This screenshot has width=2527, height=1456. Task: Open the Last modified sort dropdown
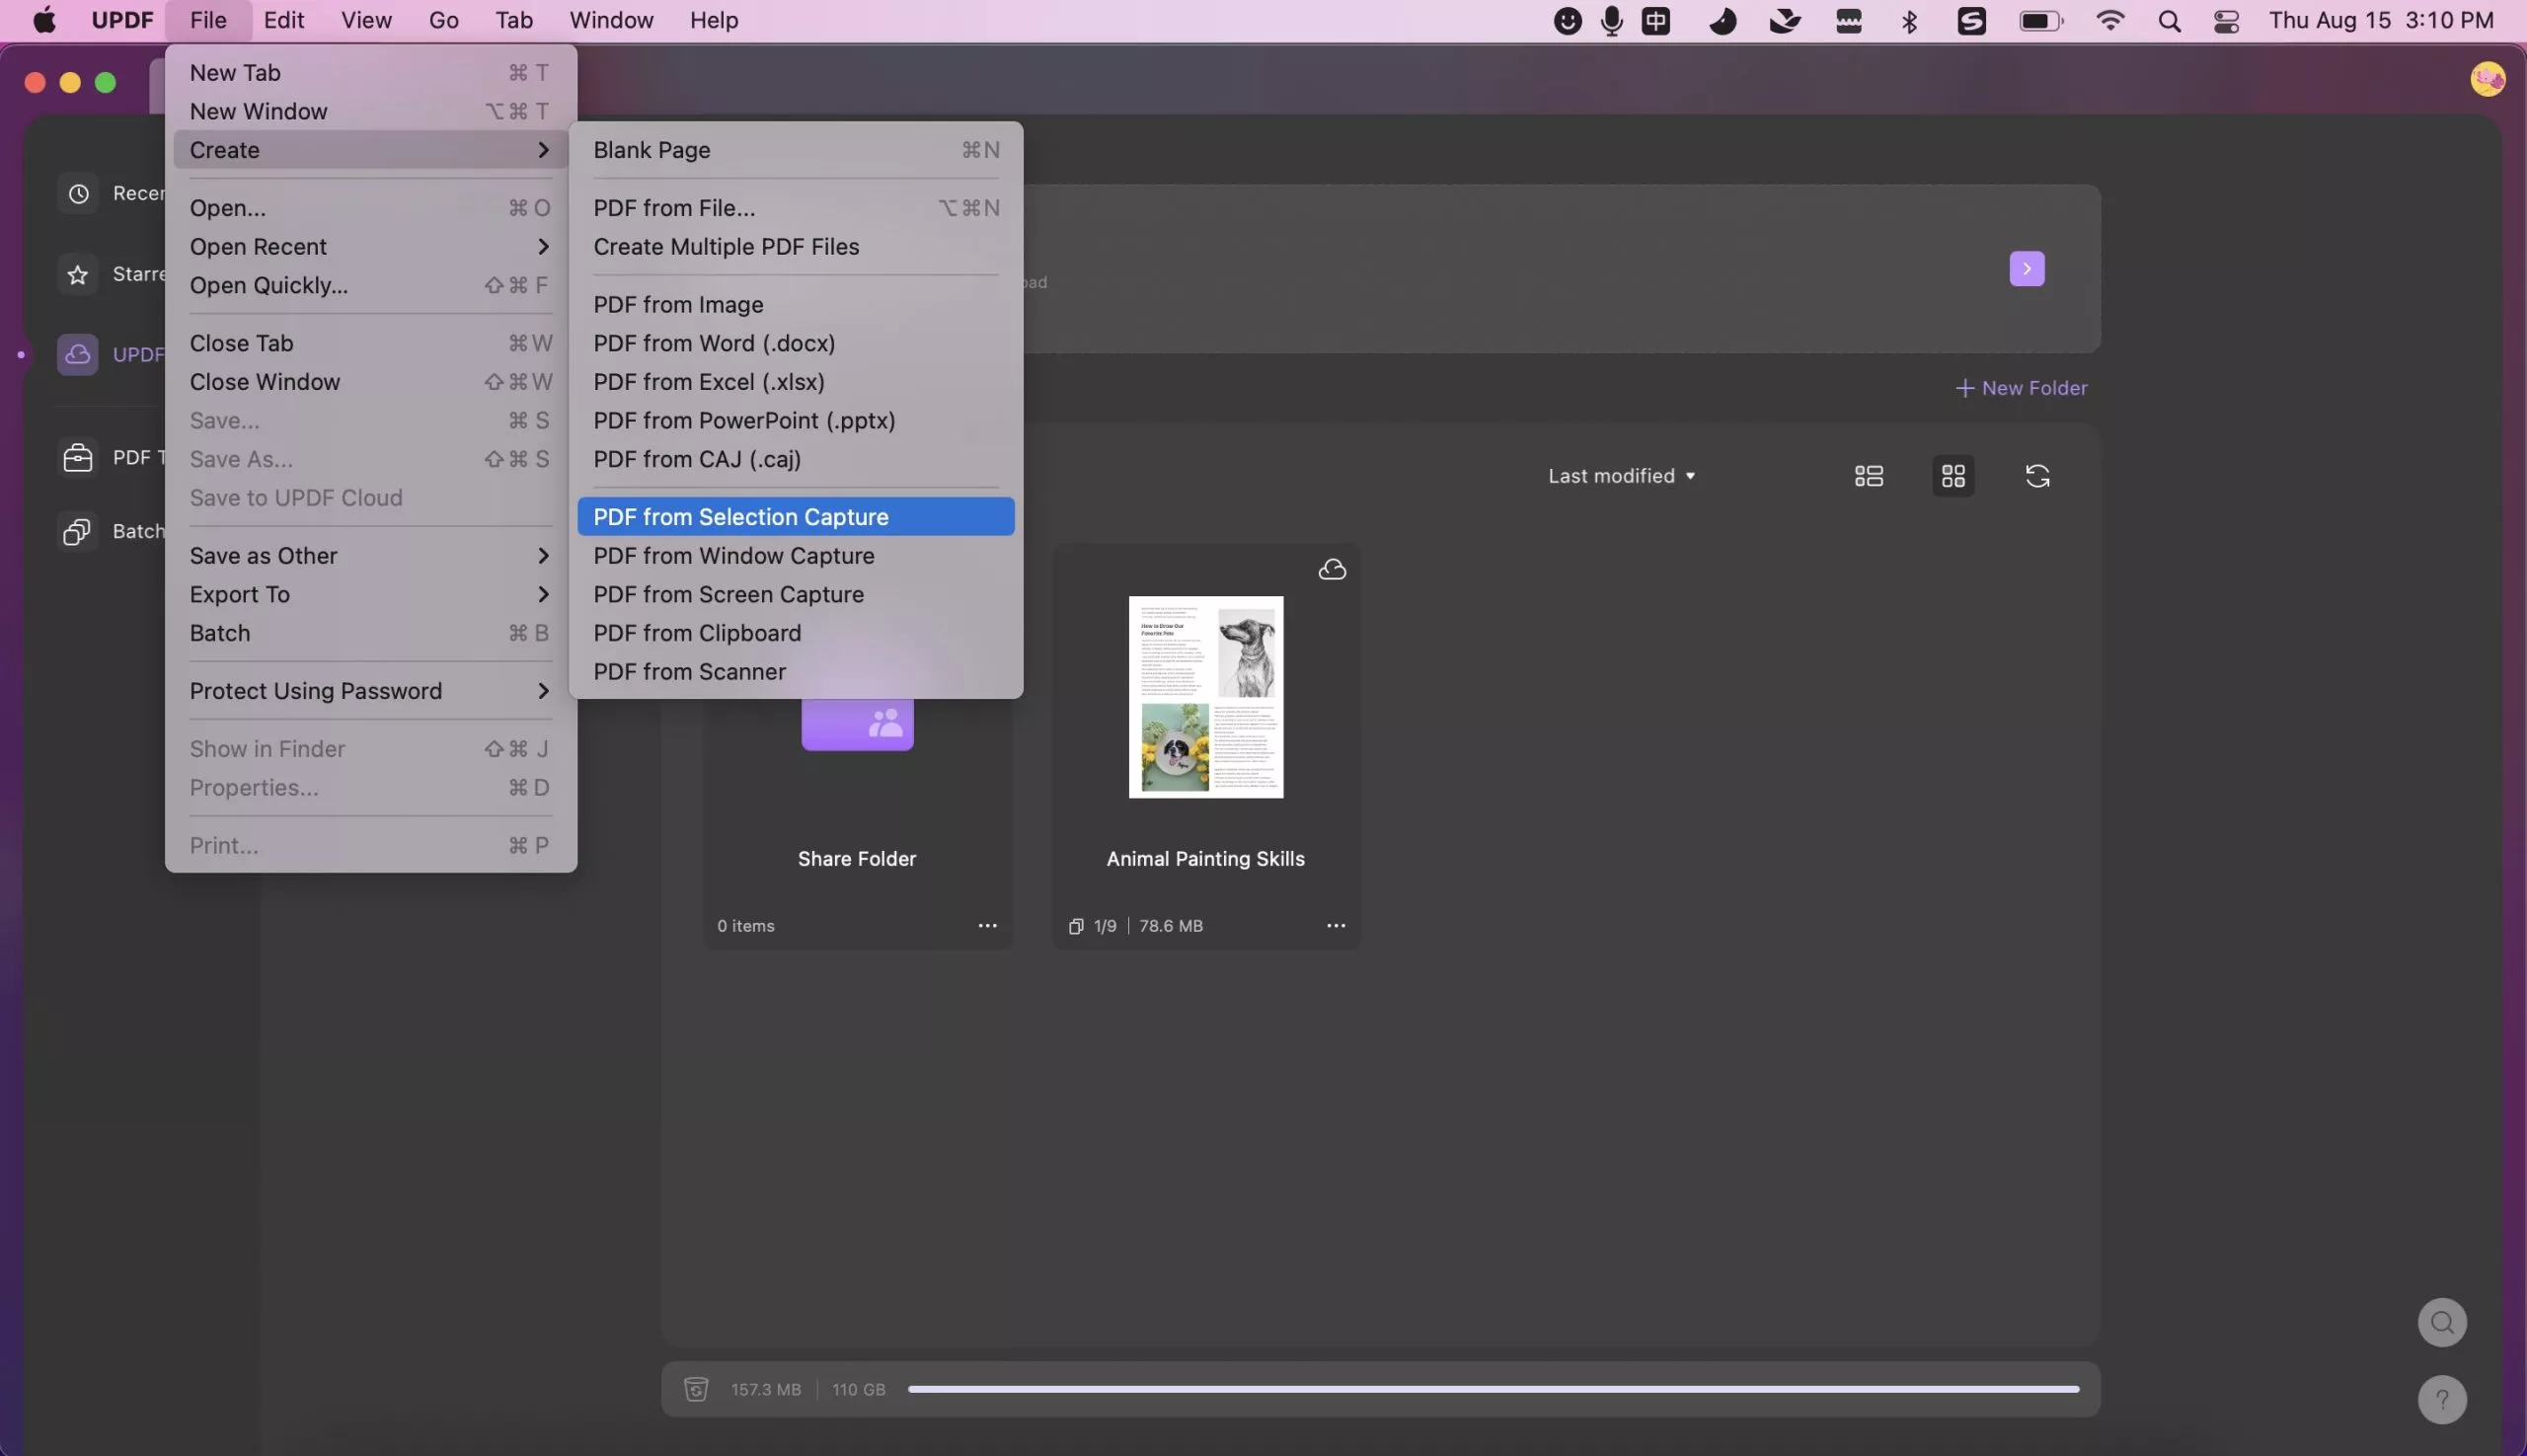click(1620, 475)
